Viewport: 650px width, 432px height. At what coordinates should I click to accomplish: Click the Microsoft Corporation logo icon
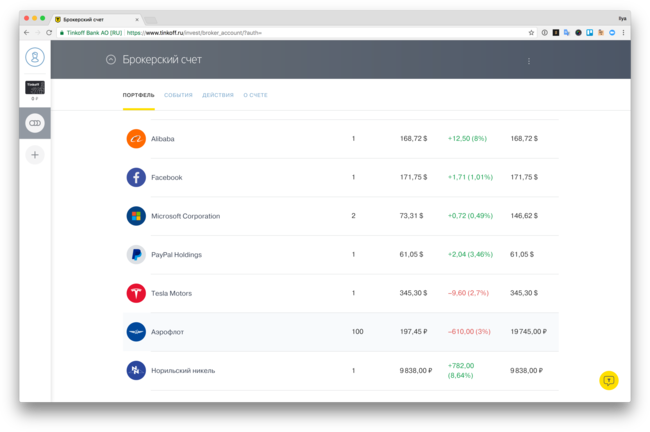(136, 216)
